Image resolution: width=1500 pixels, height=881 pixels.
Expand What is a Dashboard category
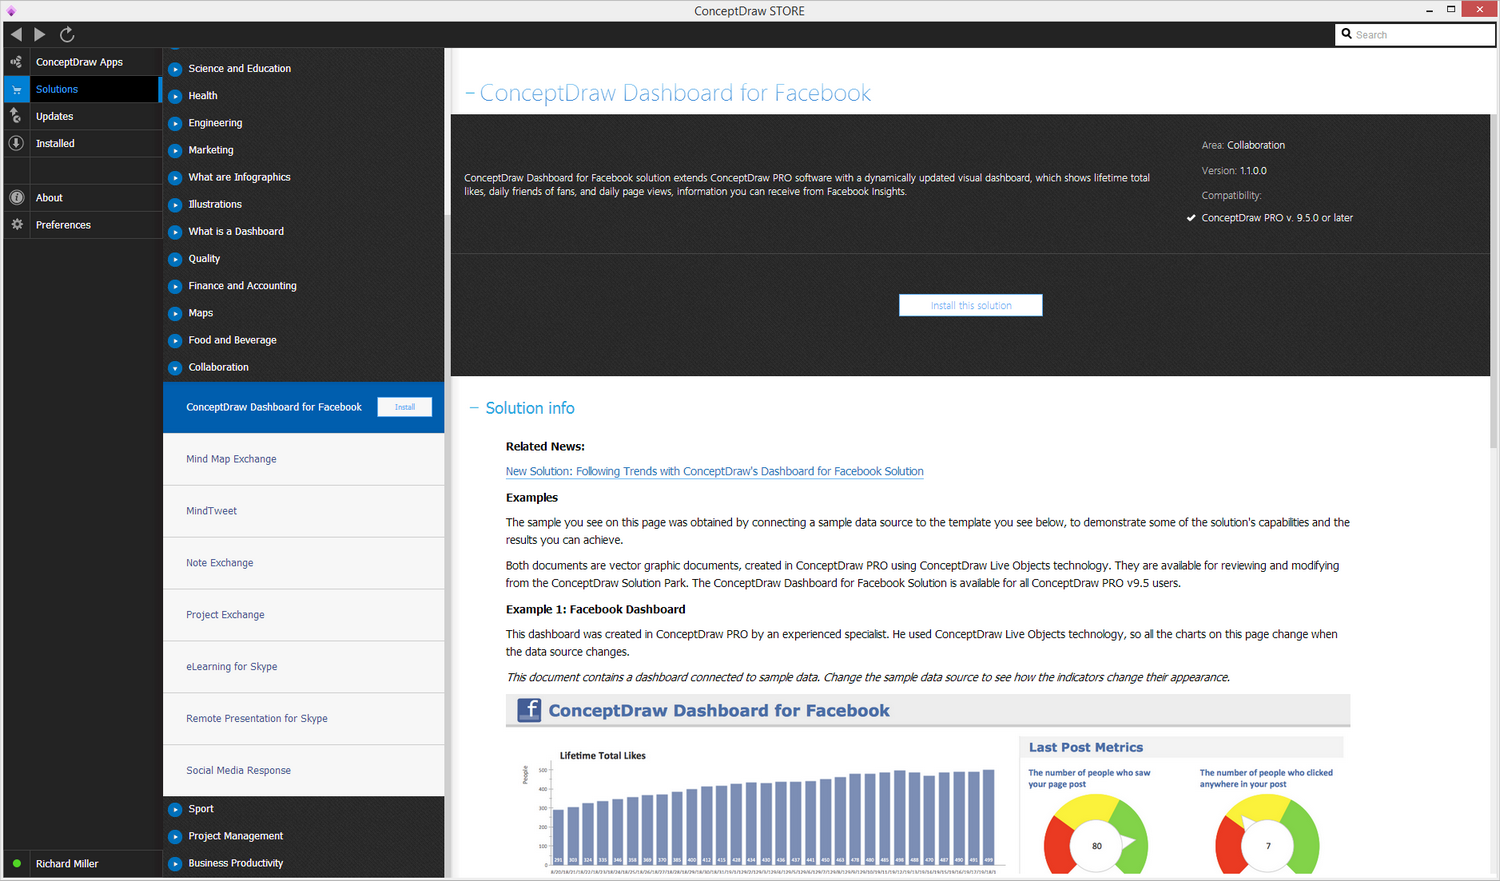[175, 231]
